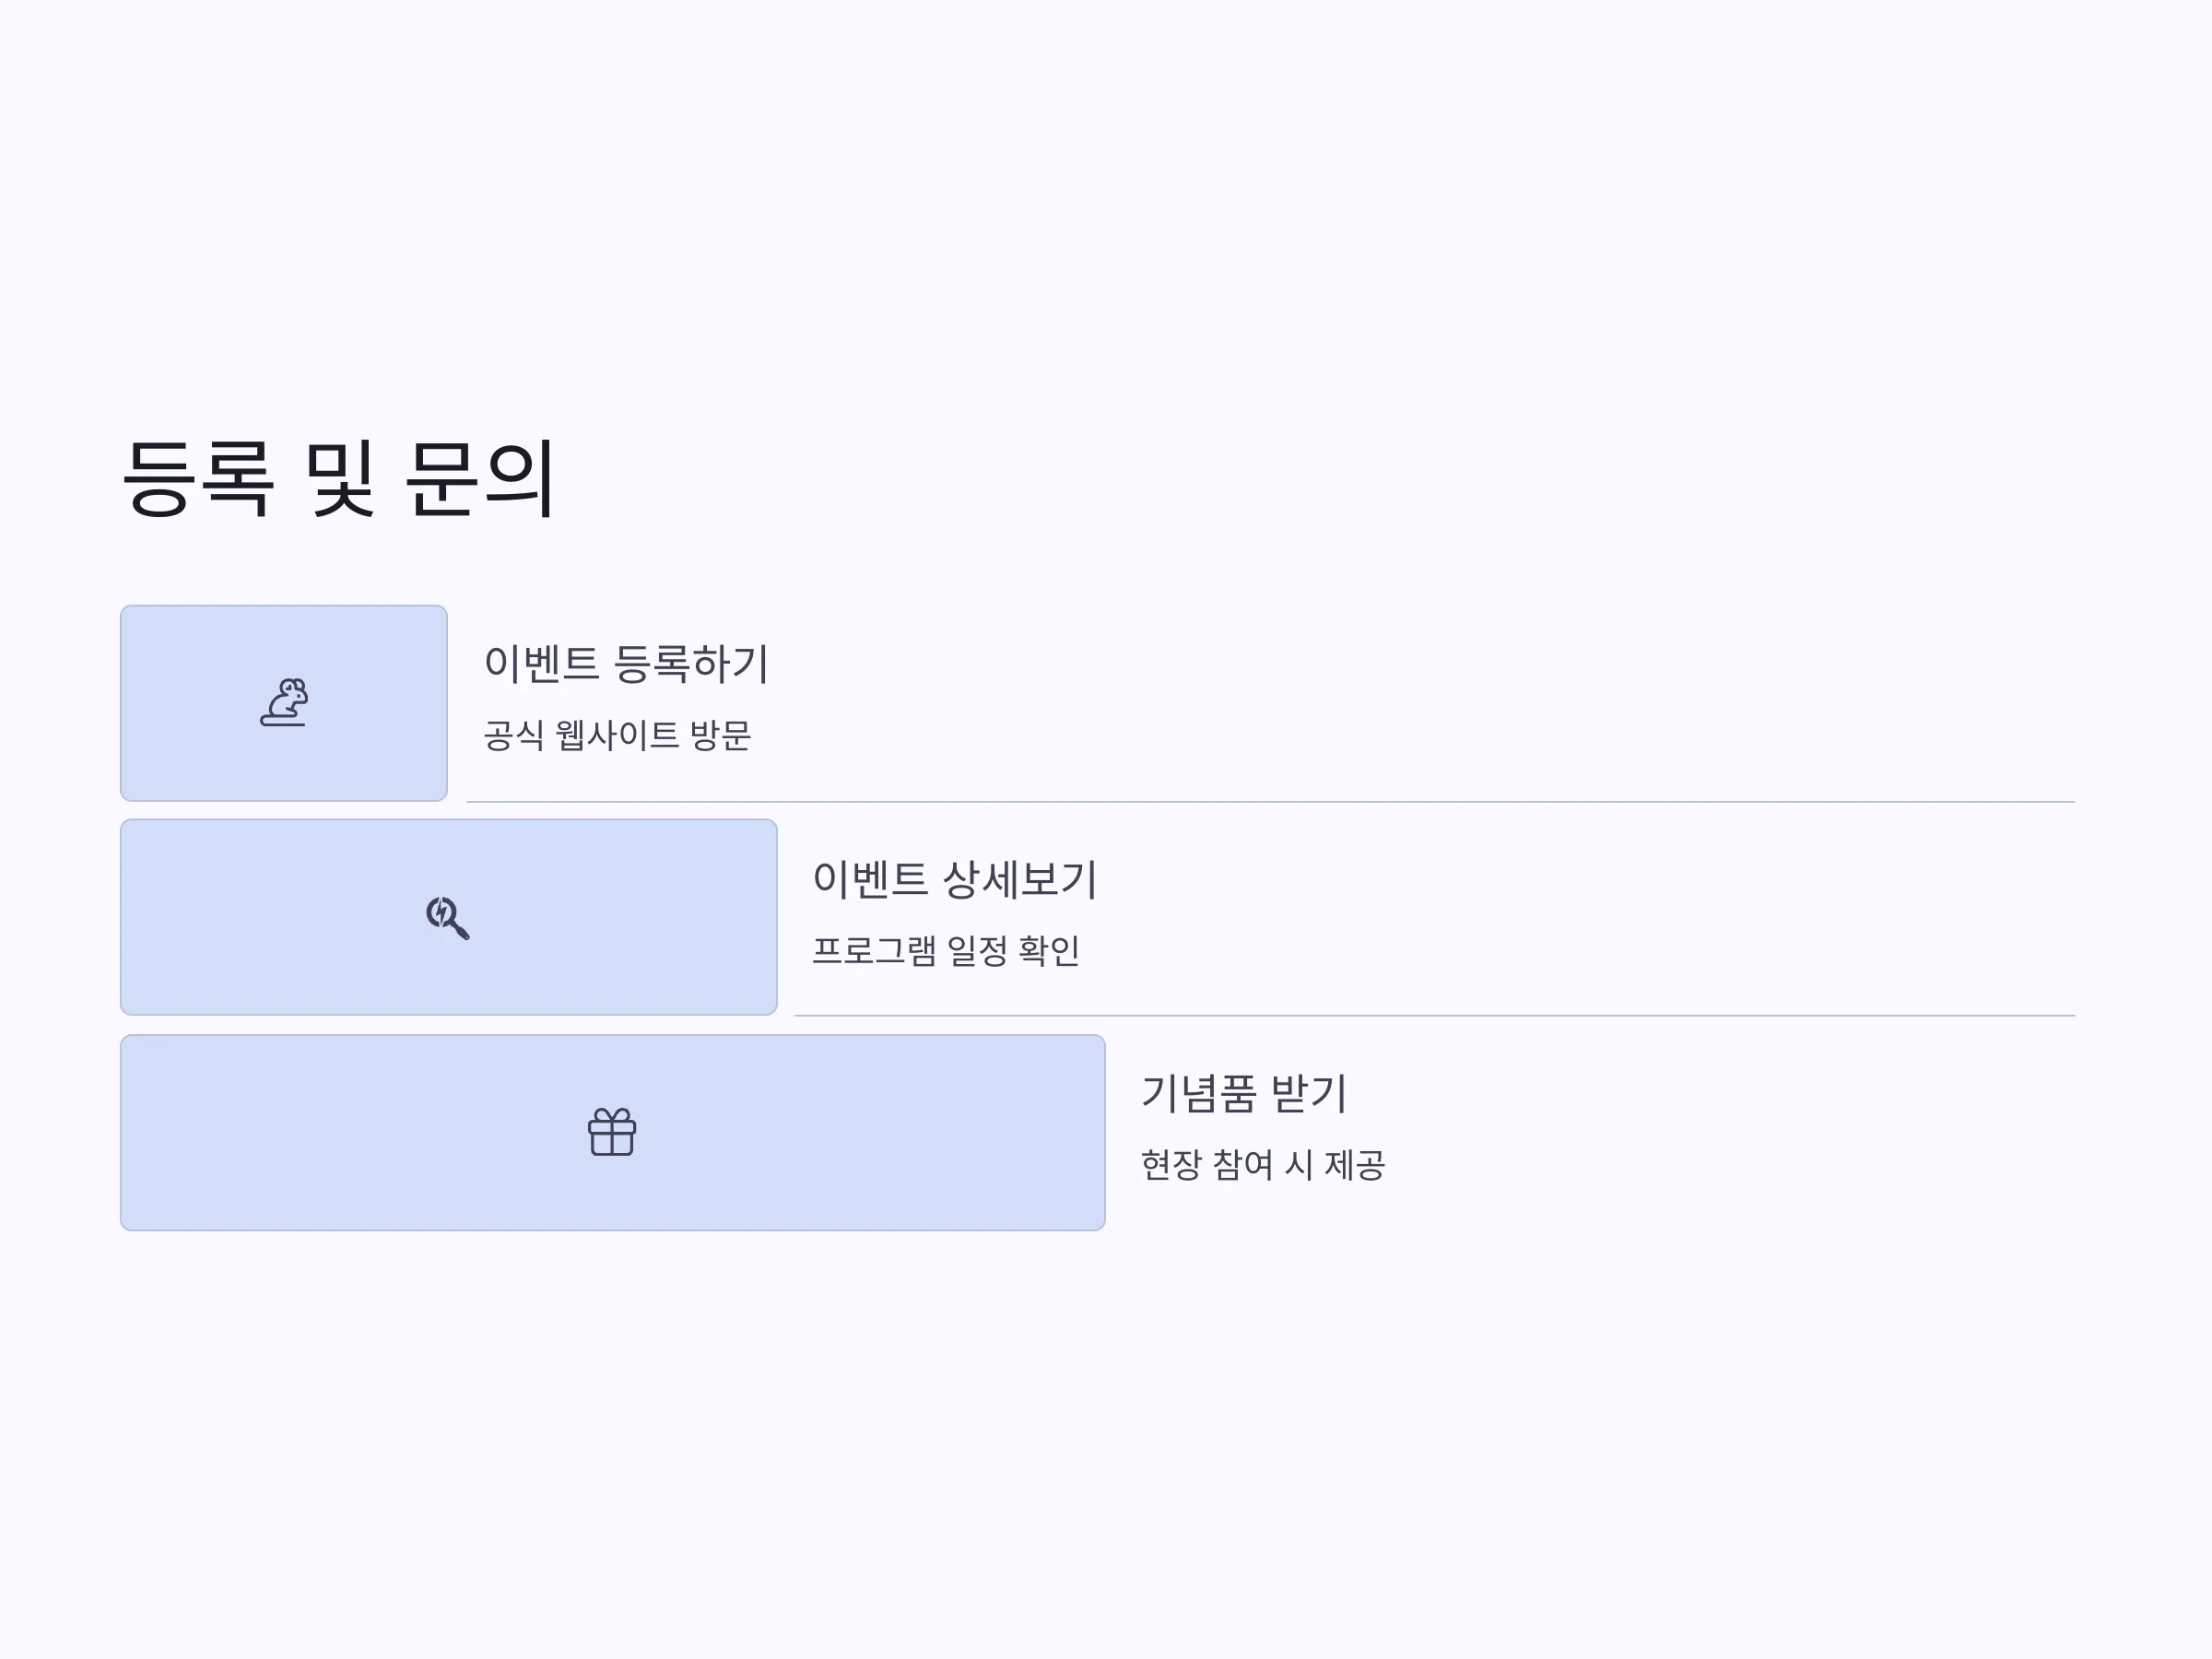
Task: Select the 프로그램 일정 확인 description
Action: (x=946, y=950)
